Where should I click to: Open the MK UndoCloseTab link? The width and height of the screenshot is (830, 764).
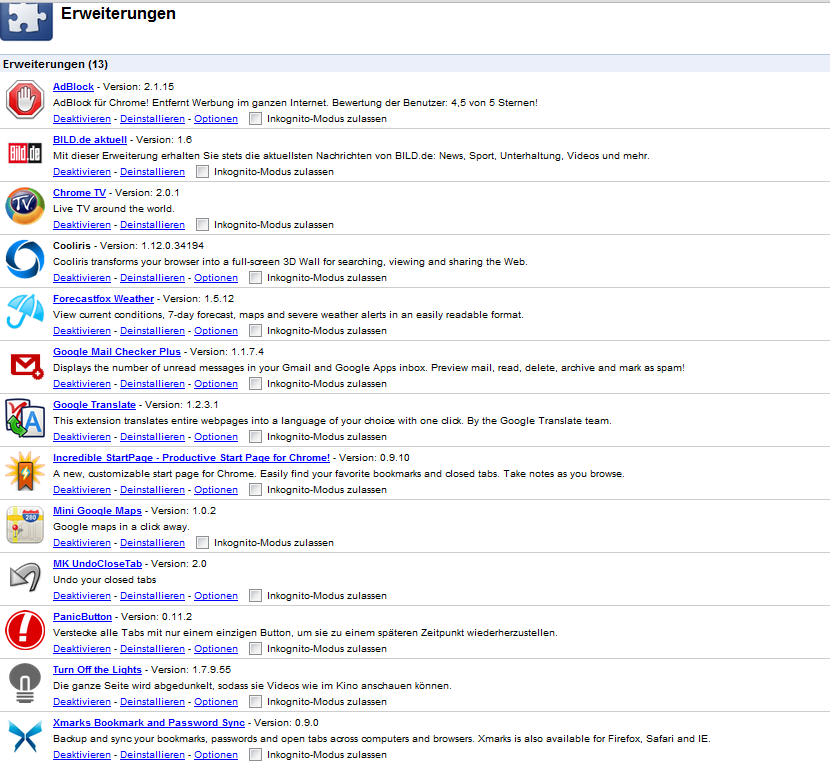97,563
